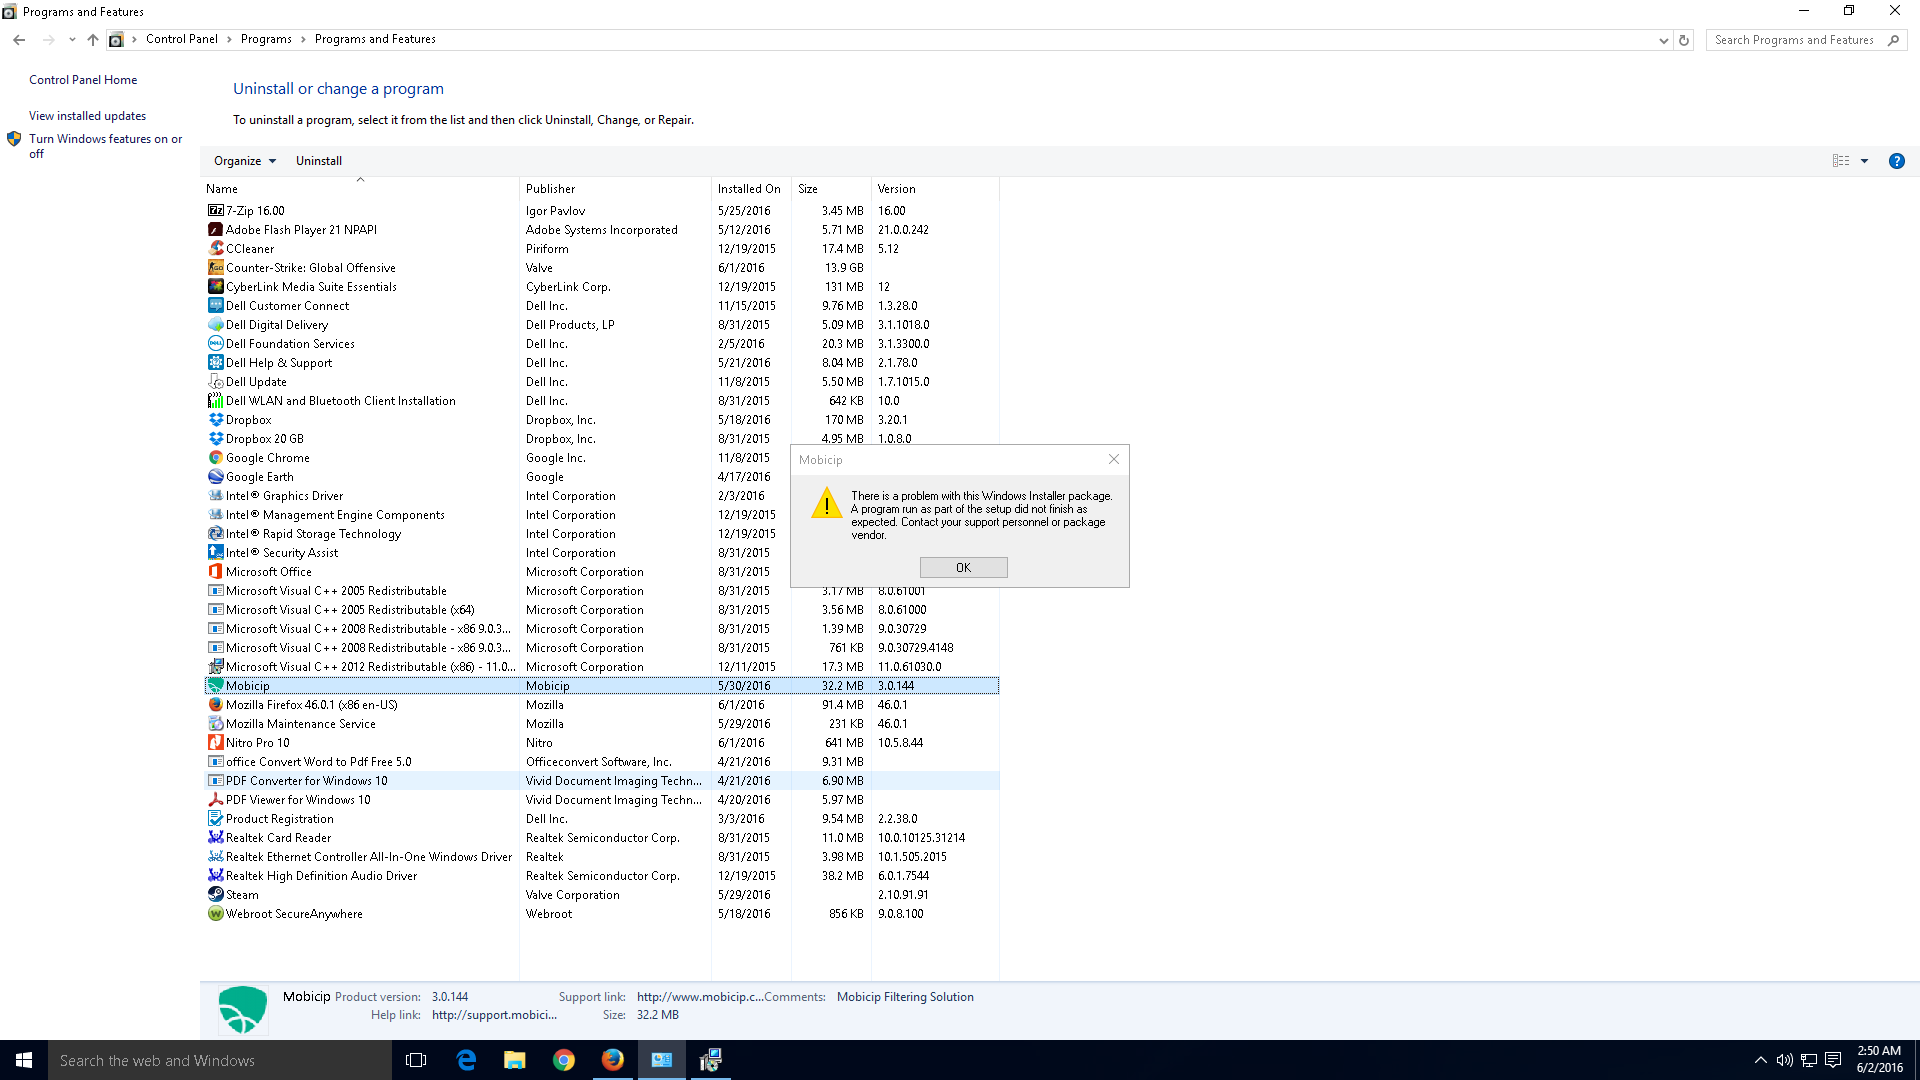Expand Control Panel breadcrumb chevron
Screen dimensions: 1920x1080
point(229,39)
